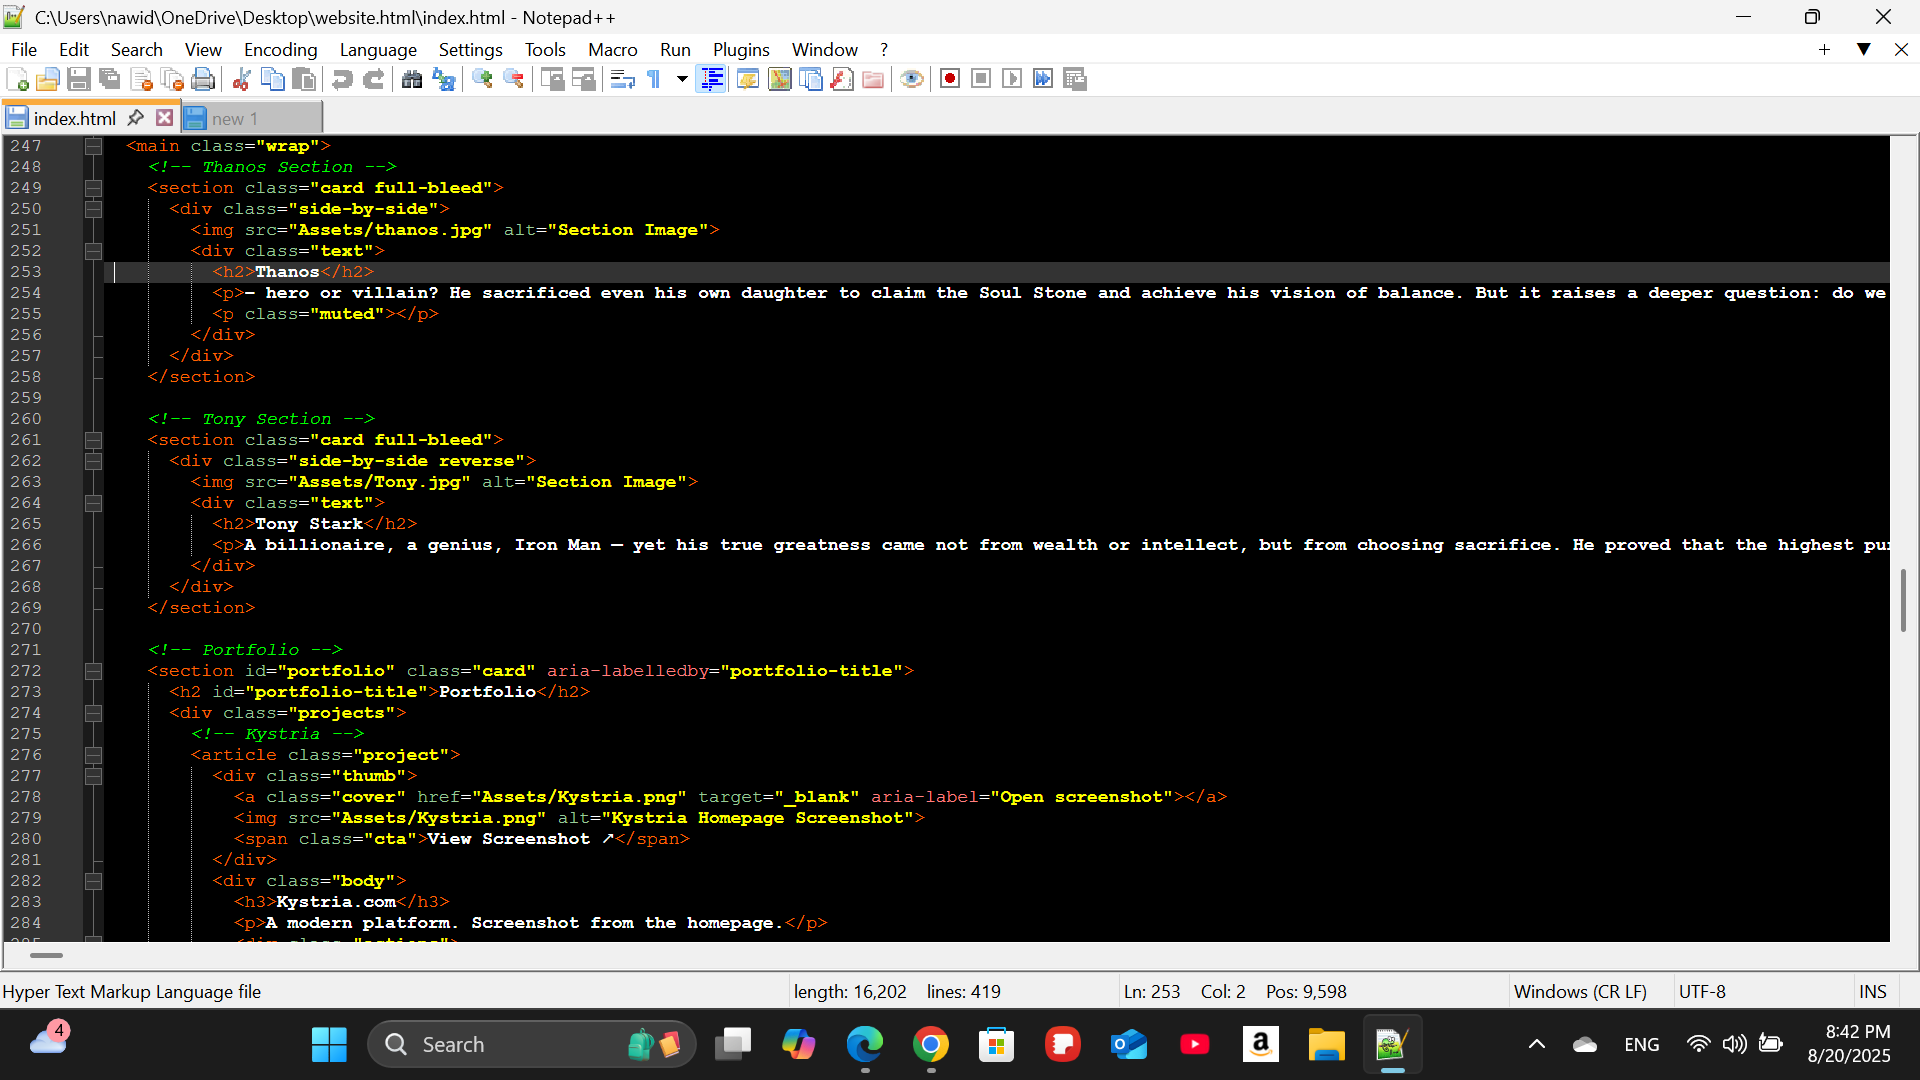Click the Paste toolbar icon
The width and height of the screenshot is (1920, 1080).
click(x=304, y=79)
